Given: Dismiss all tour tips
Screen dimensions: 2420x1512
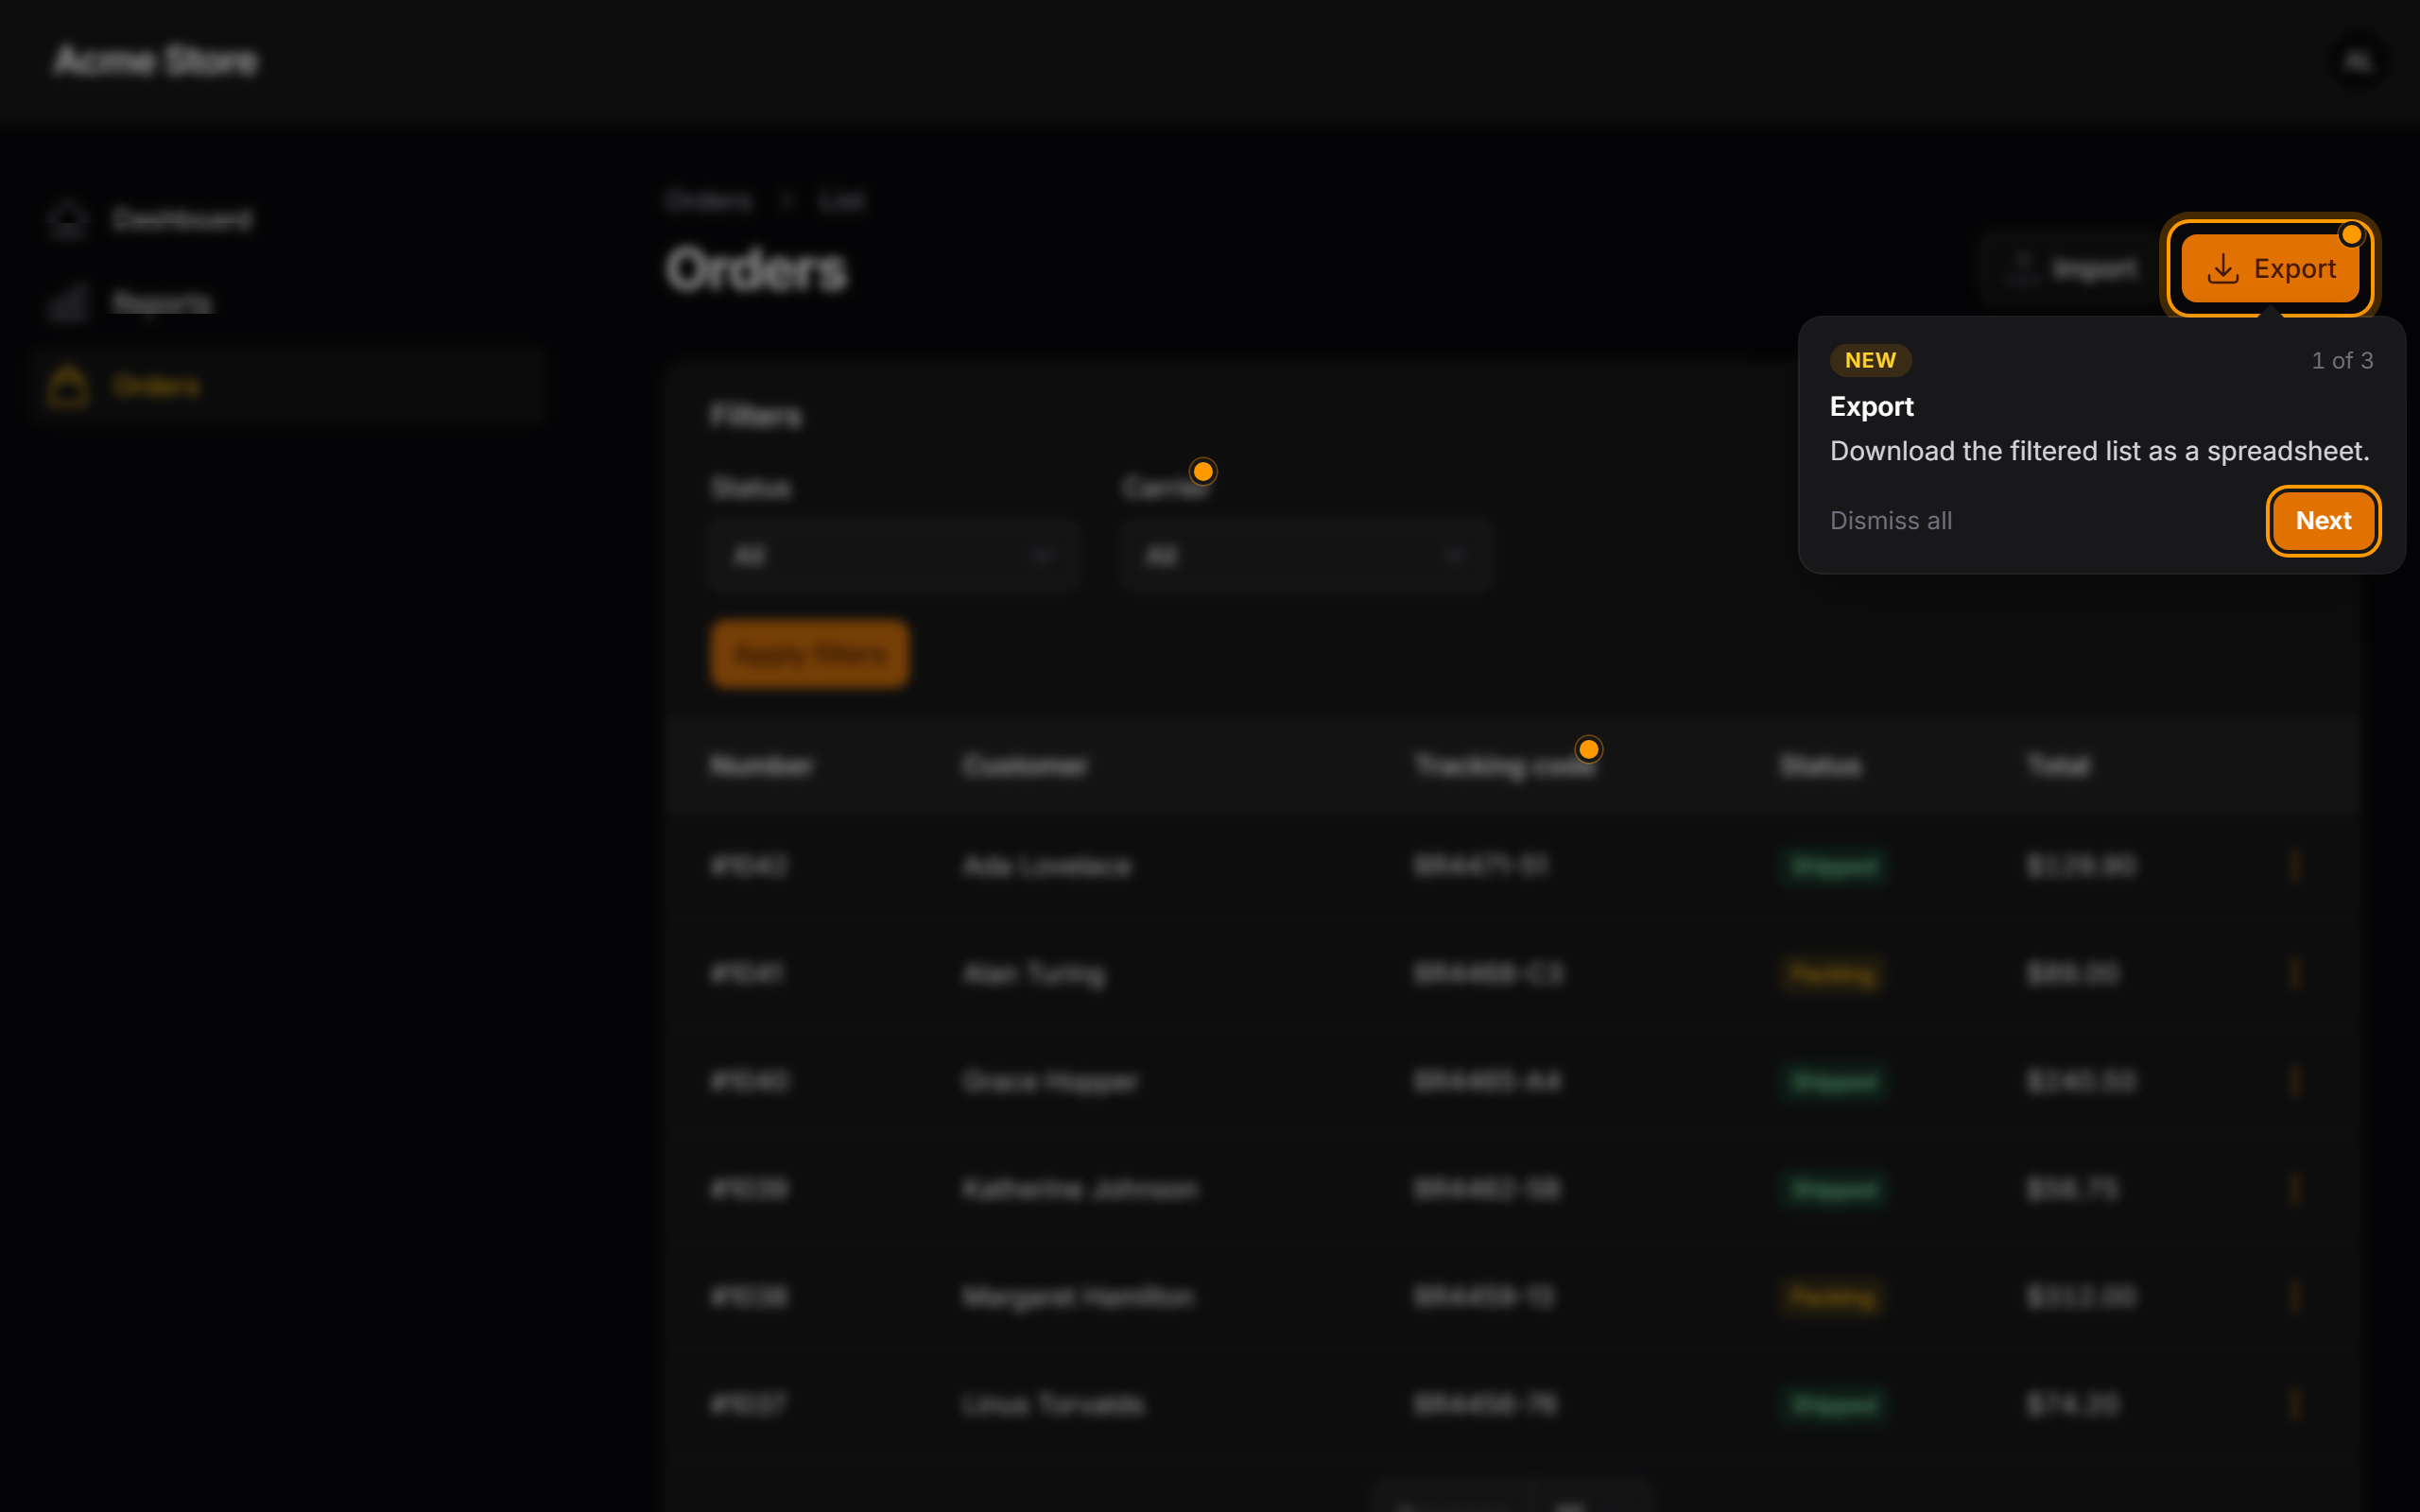Looking at the screenshot, I should click(1890, 521).
